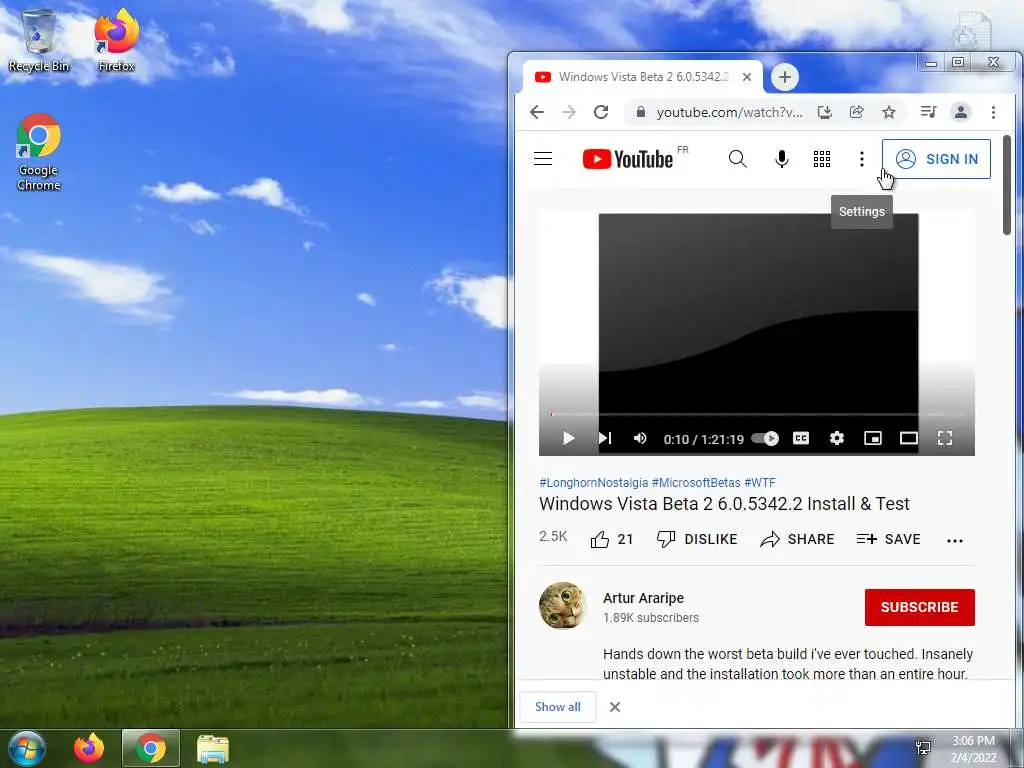Viewport: 1024px width, 768px height.
Task: Click the Chrome taskbar button
Action: (x=151, y=748)
